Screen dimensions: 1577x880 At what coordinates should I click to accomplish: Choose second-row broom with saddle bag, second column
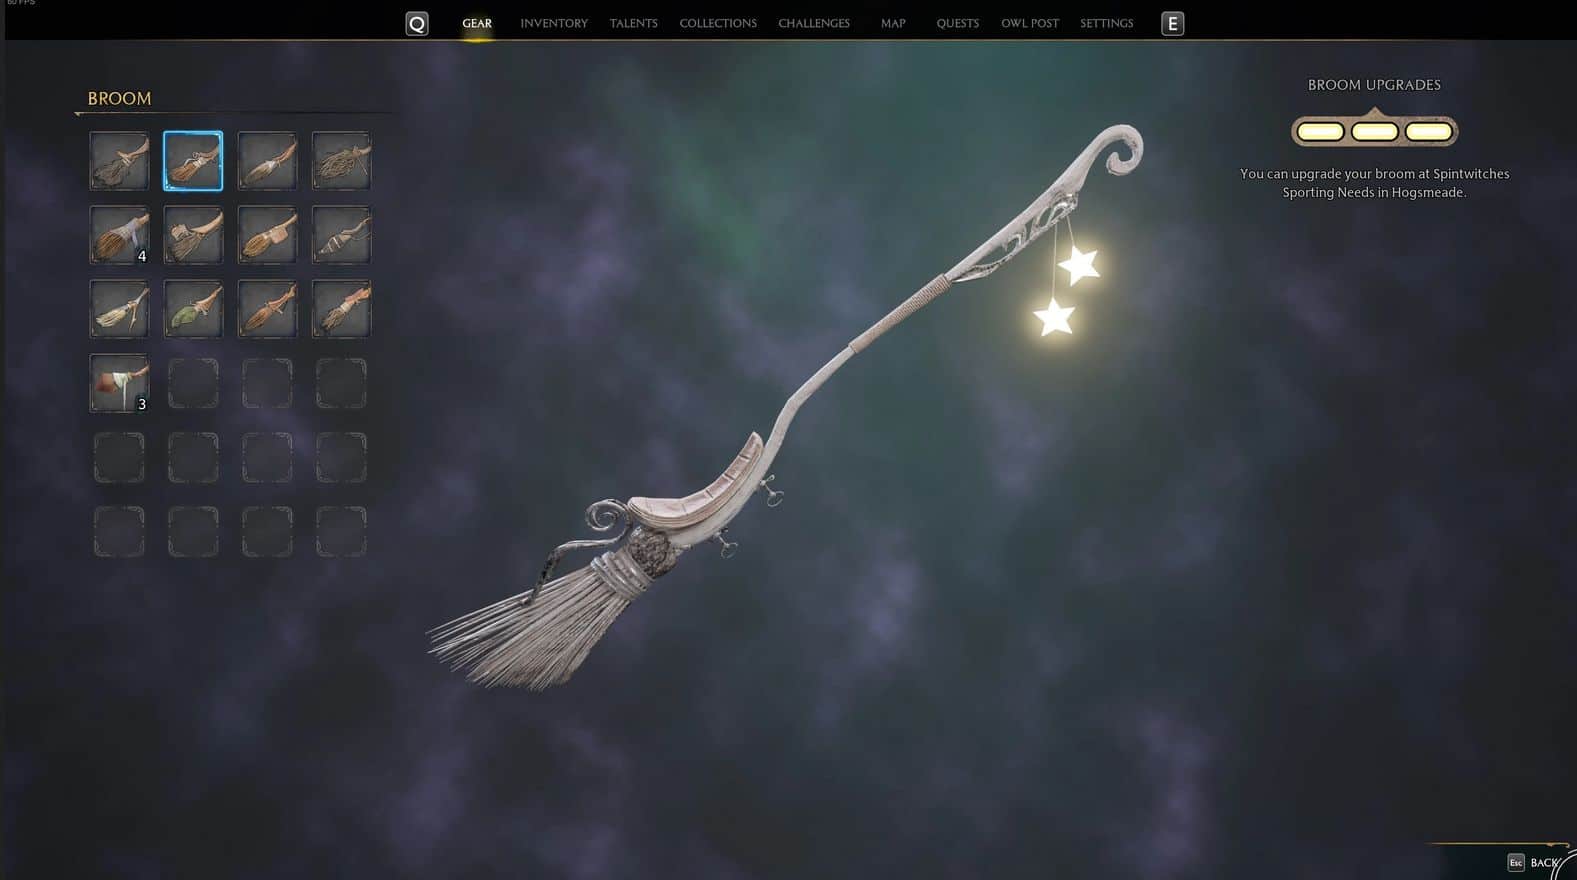193,235
